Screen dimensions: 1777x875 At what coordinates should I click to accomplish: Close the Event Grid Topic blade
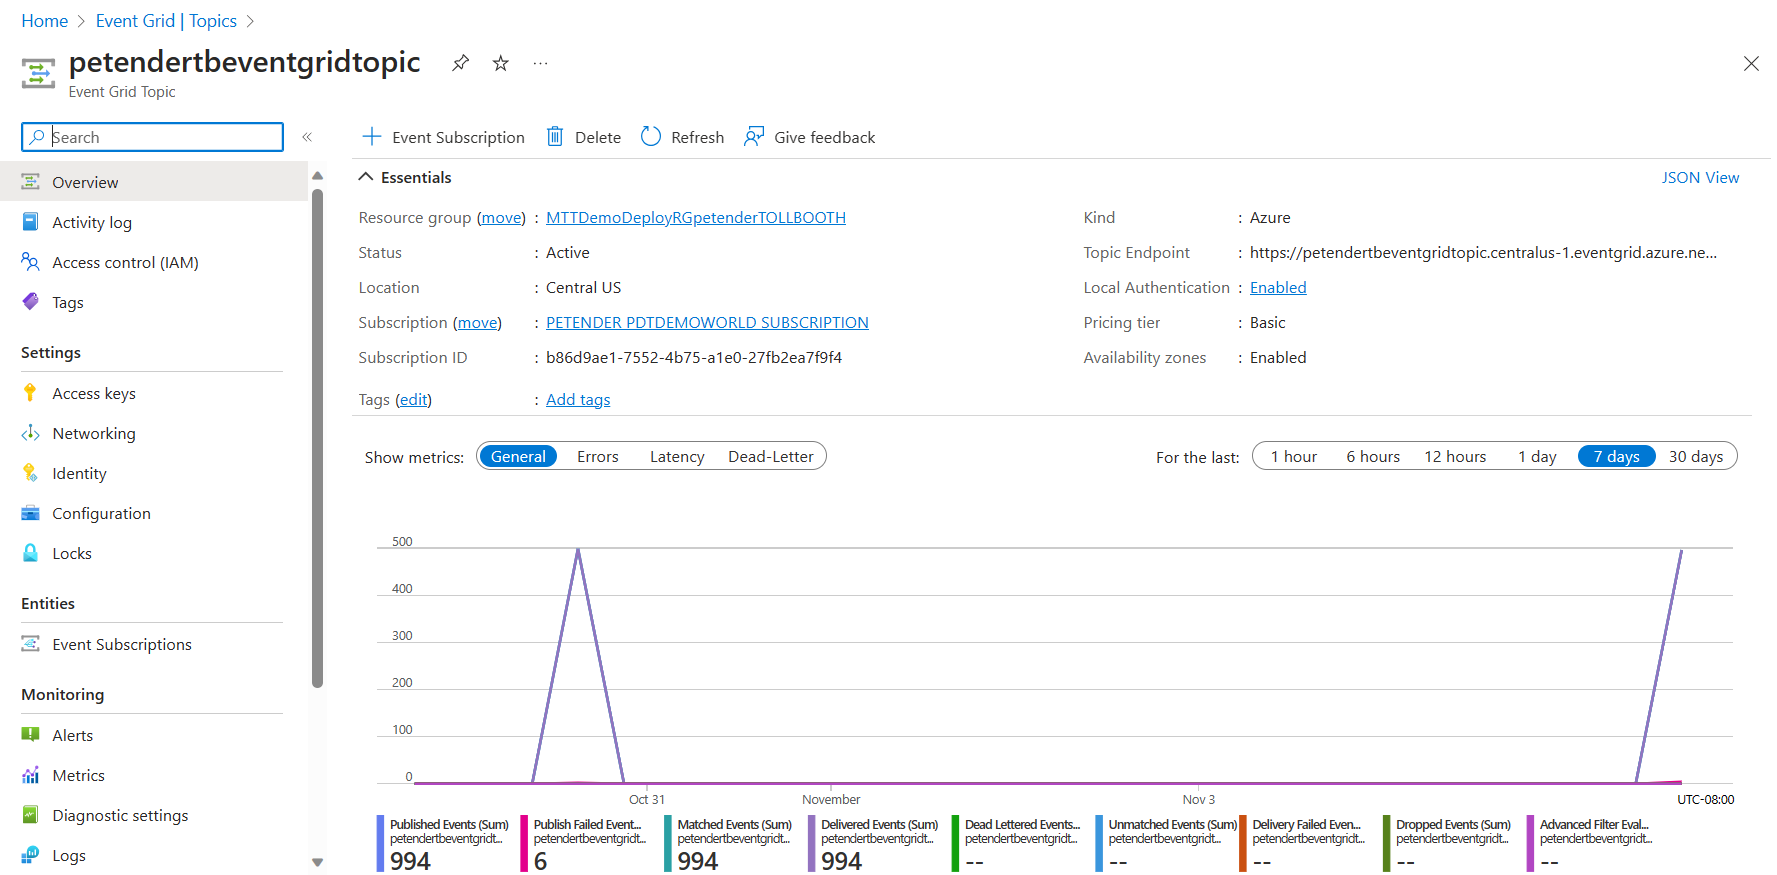click(1751, 64)
